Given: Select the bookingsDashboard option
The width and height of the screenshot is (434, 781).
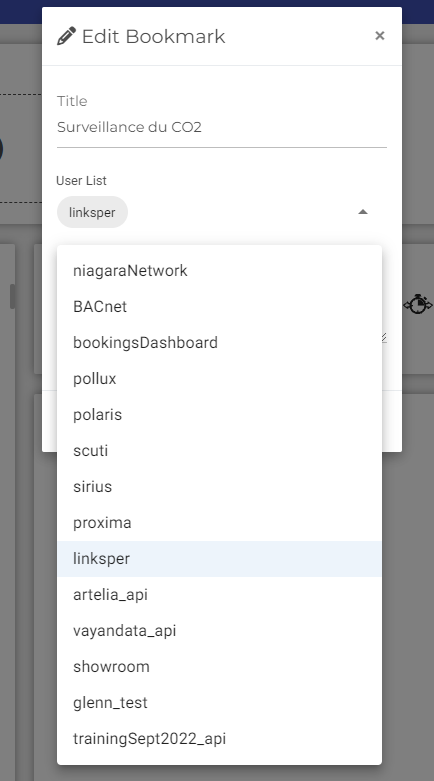Looking at the screenshot, I should 219,343.
